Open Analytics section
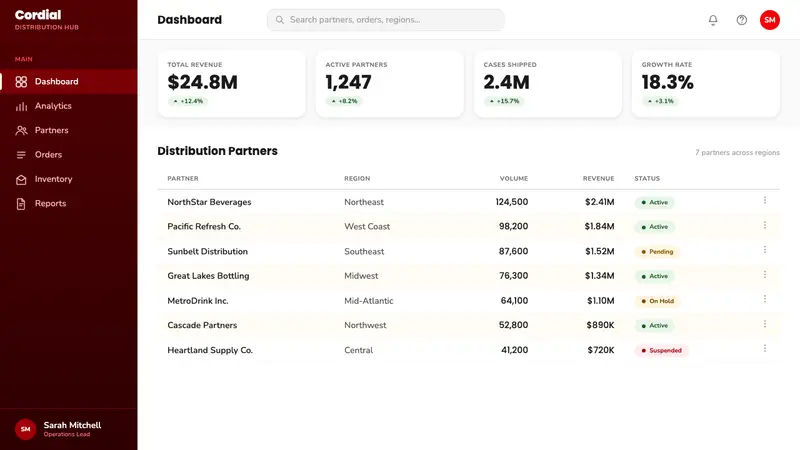The width and height of the screenshot is (800, 450). point(68,106)
